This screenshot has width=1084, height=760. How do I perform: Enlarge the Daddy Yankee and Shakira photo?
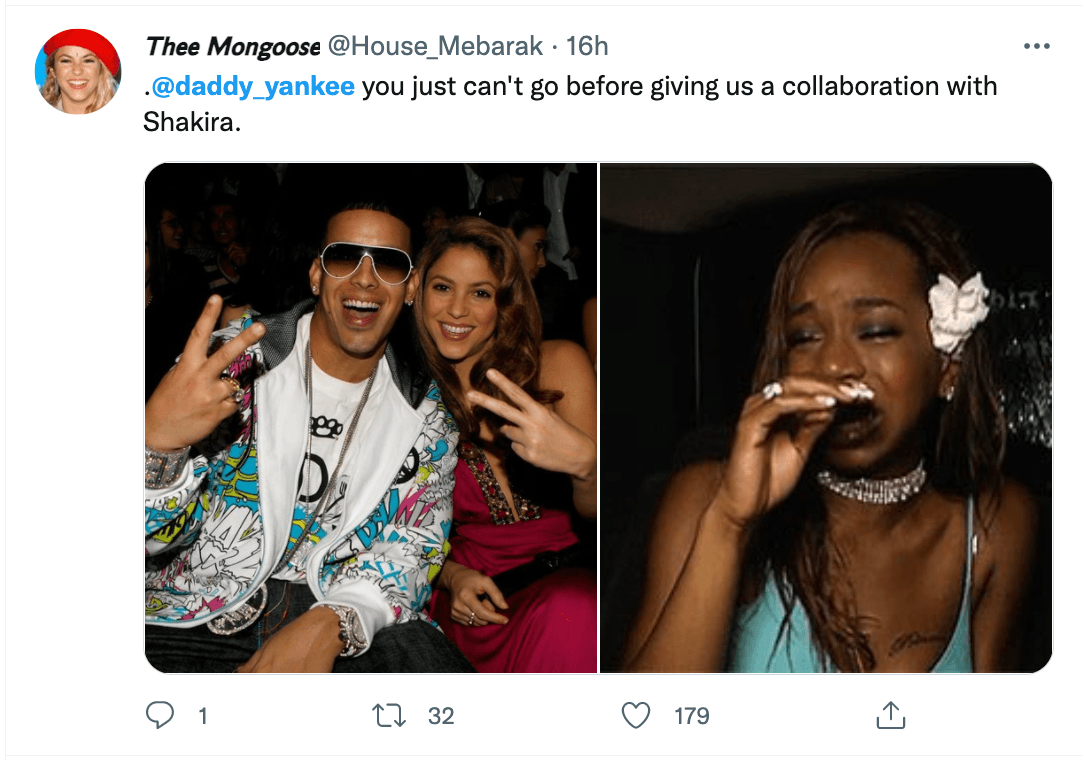370,420
